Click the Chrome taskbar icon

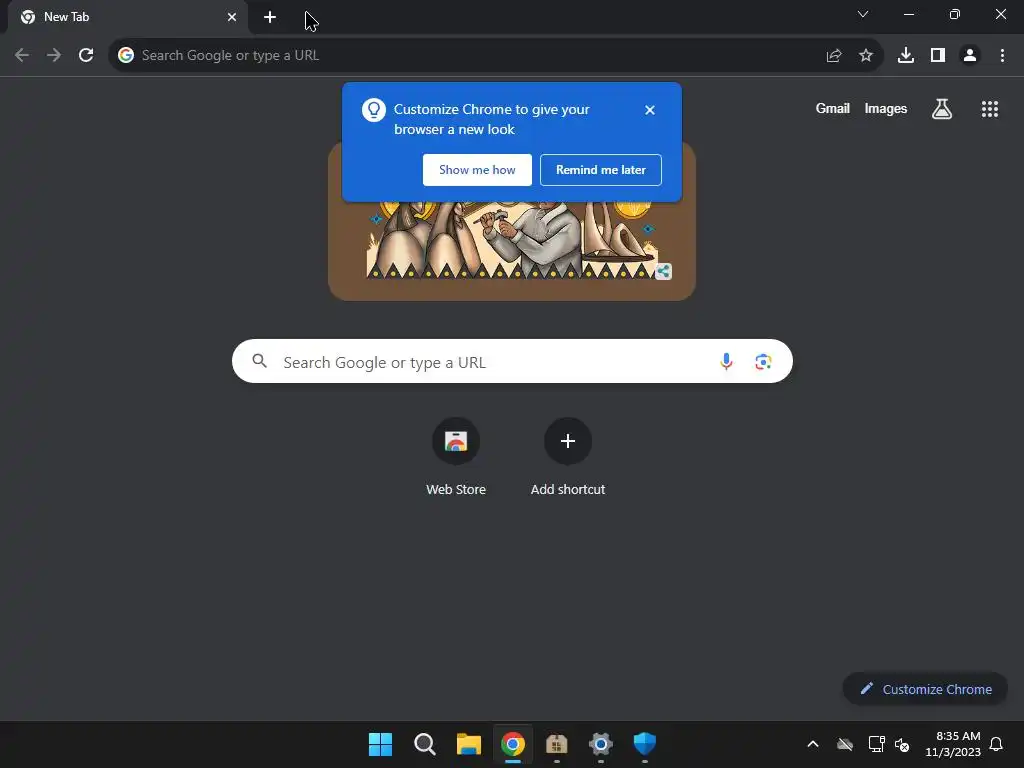tap(513, 744)
